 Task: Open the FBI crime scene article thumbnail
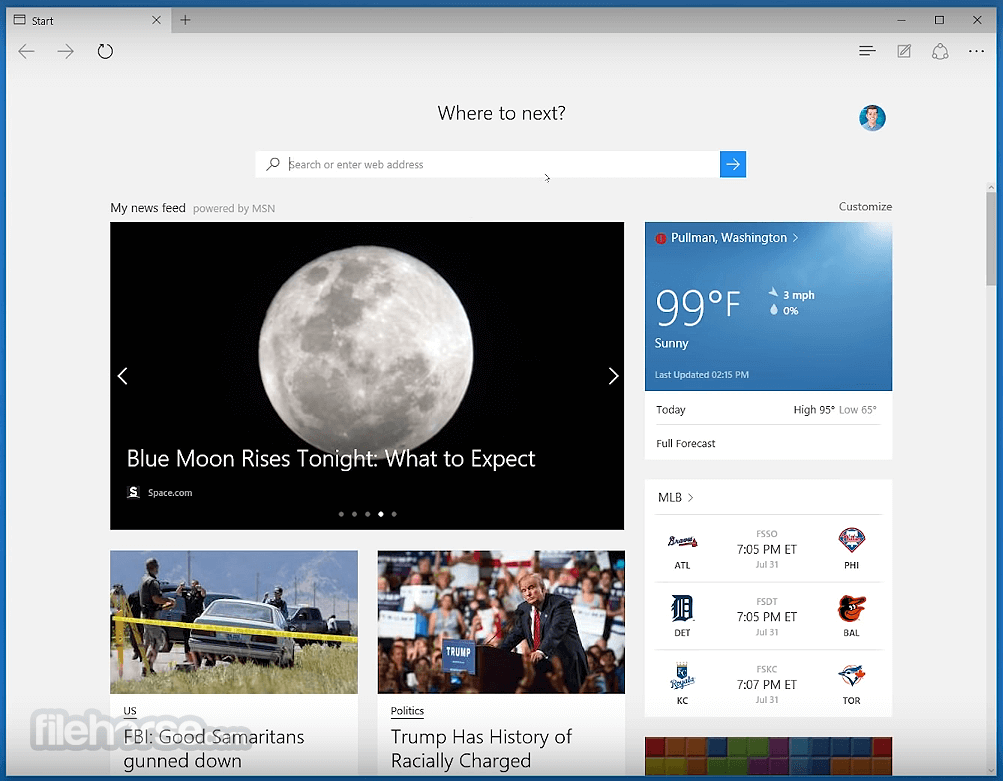point(233,622)
